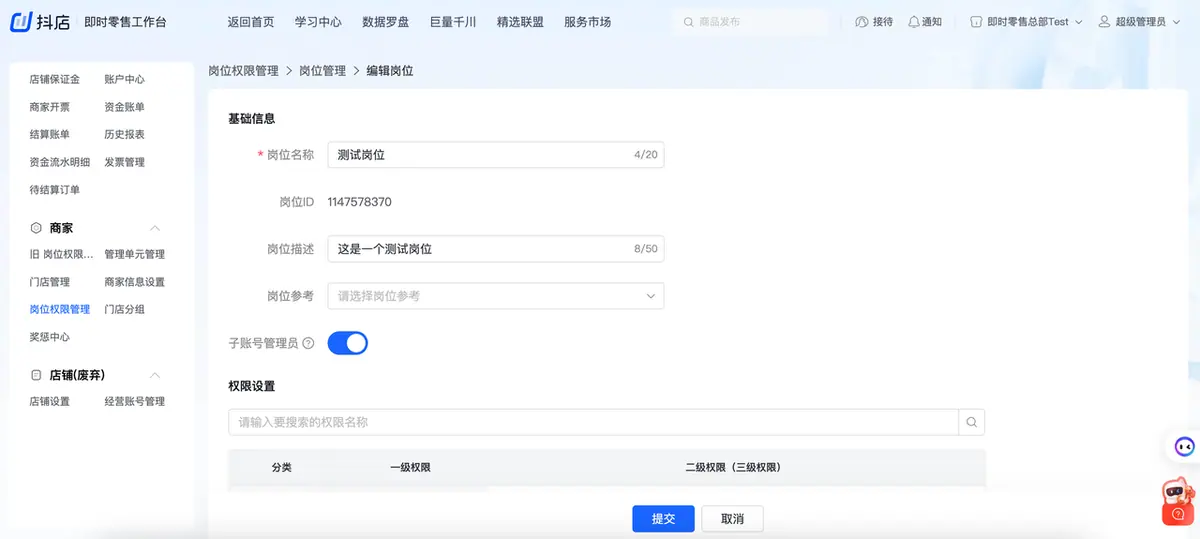Collapse the 商家 sidebar section

point(155,228)
